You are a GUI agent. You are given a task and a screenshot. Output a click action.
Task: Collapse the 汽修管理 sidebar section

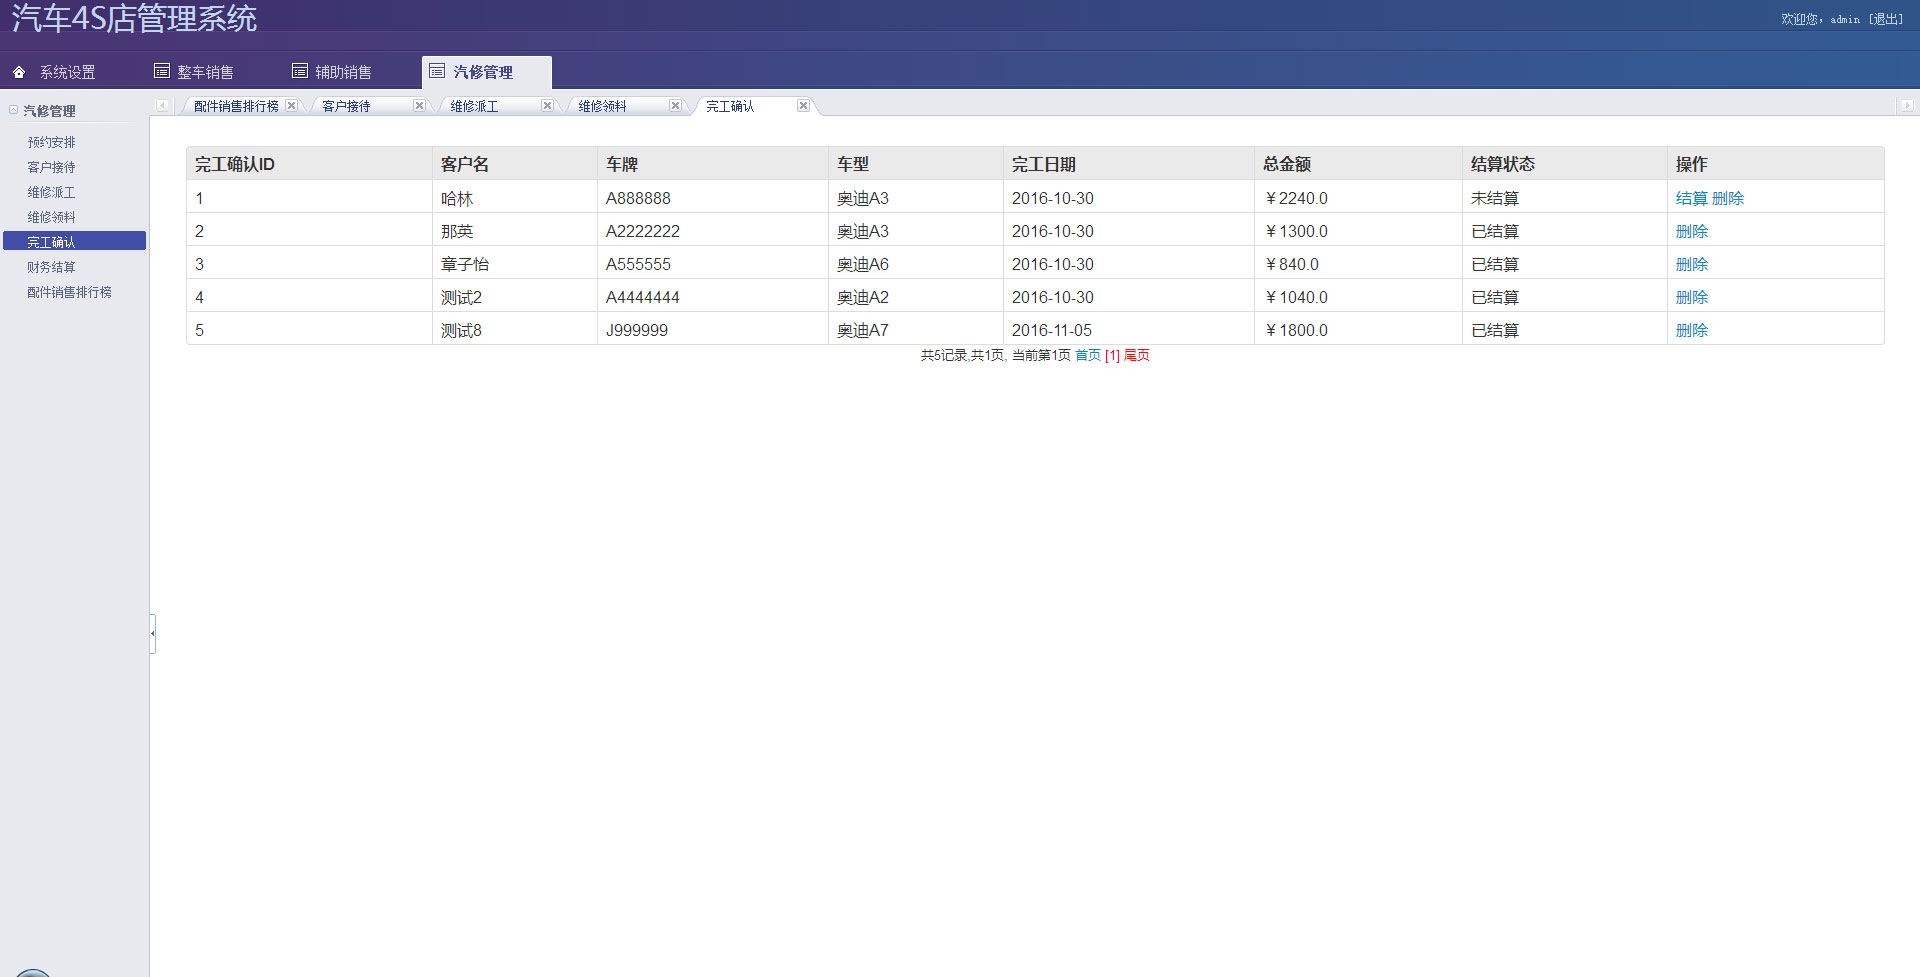(x=14, y=110)
